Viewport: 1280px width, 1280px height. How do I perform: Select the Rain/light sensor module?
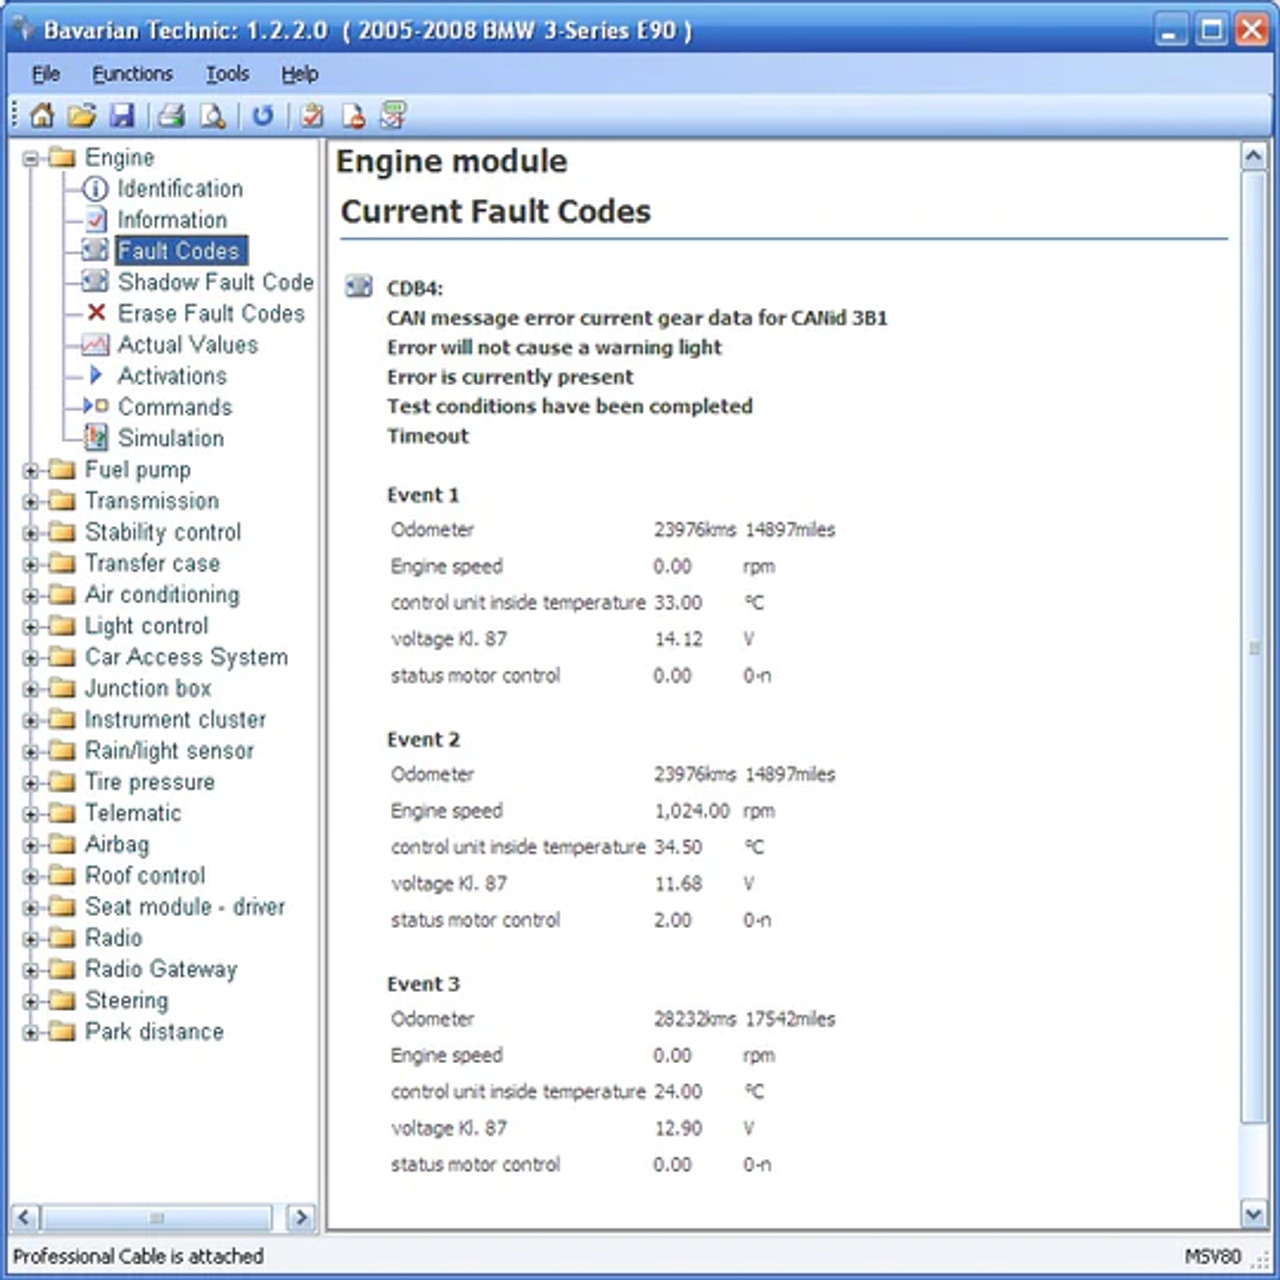pos(169,751)
